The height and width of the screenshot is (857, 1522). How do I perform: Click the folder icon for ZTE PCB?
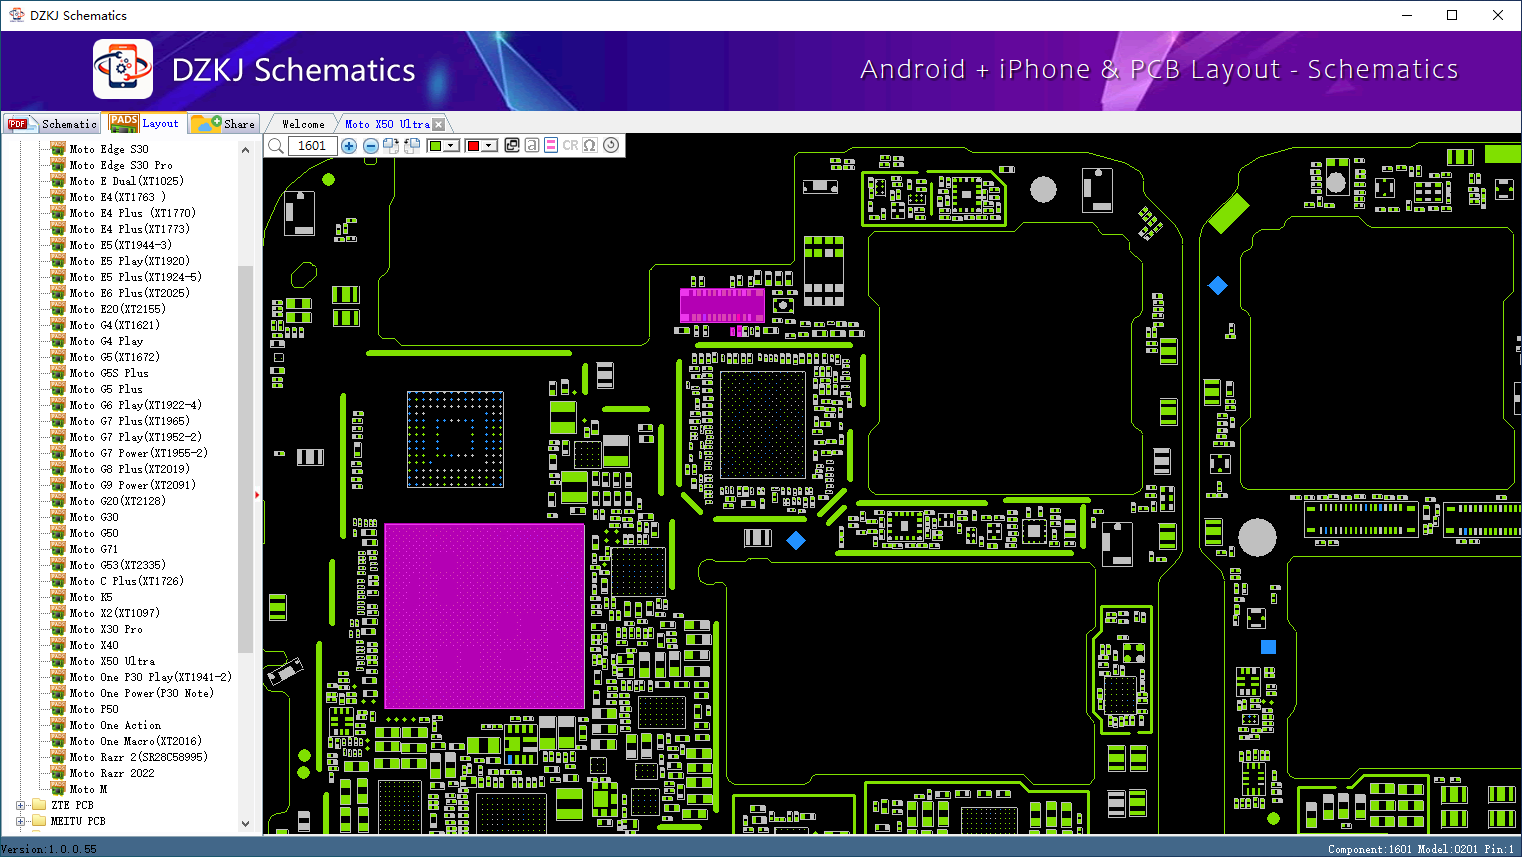tap(39, 805)
